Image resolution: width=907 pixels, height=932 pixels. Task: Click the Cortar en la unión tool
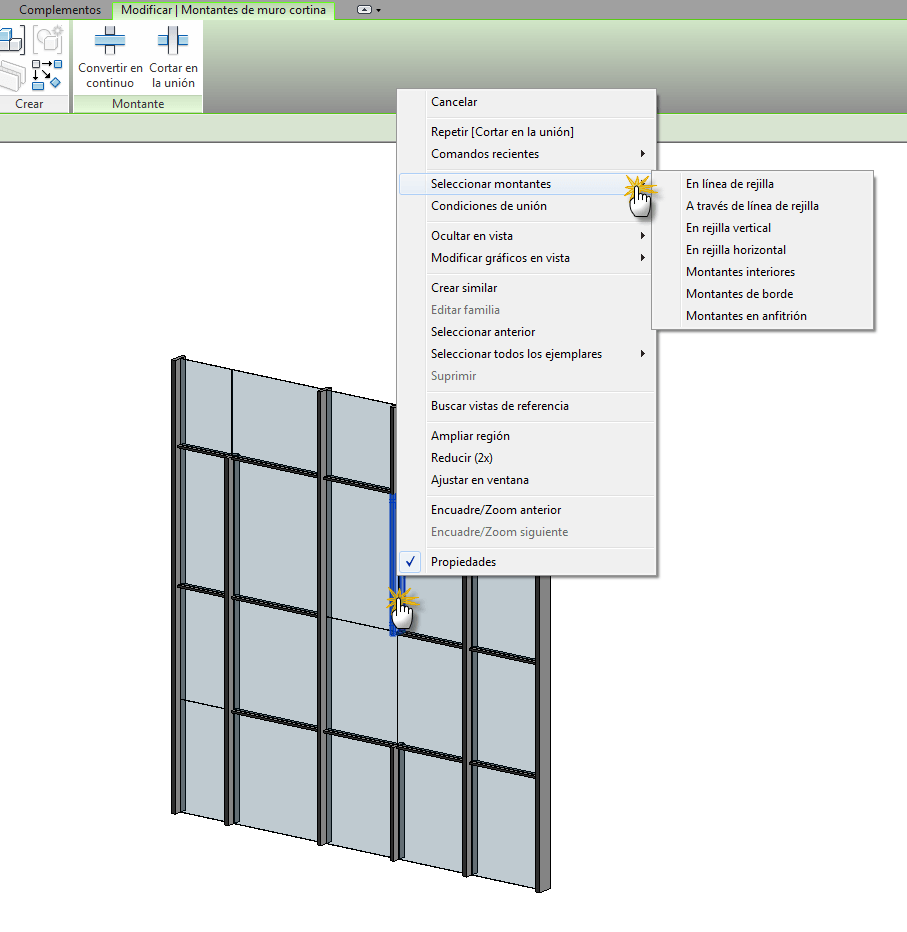click(173, 58)
